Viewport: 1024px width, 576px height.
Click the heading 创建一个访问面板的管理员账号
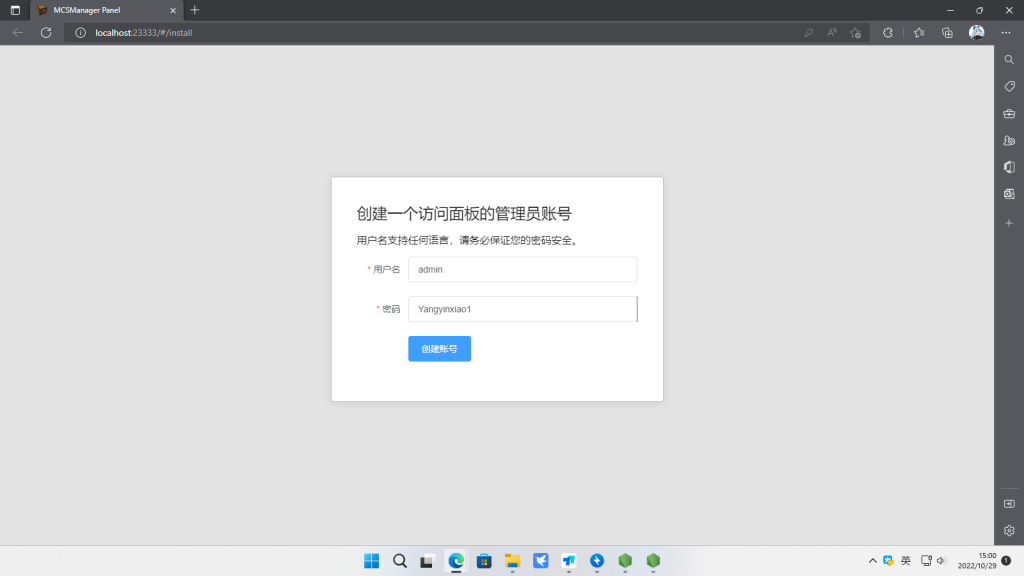[464, 214]
